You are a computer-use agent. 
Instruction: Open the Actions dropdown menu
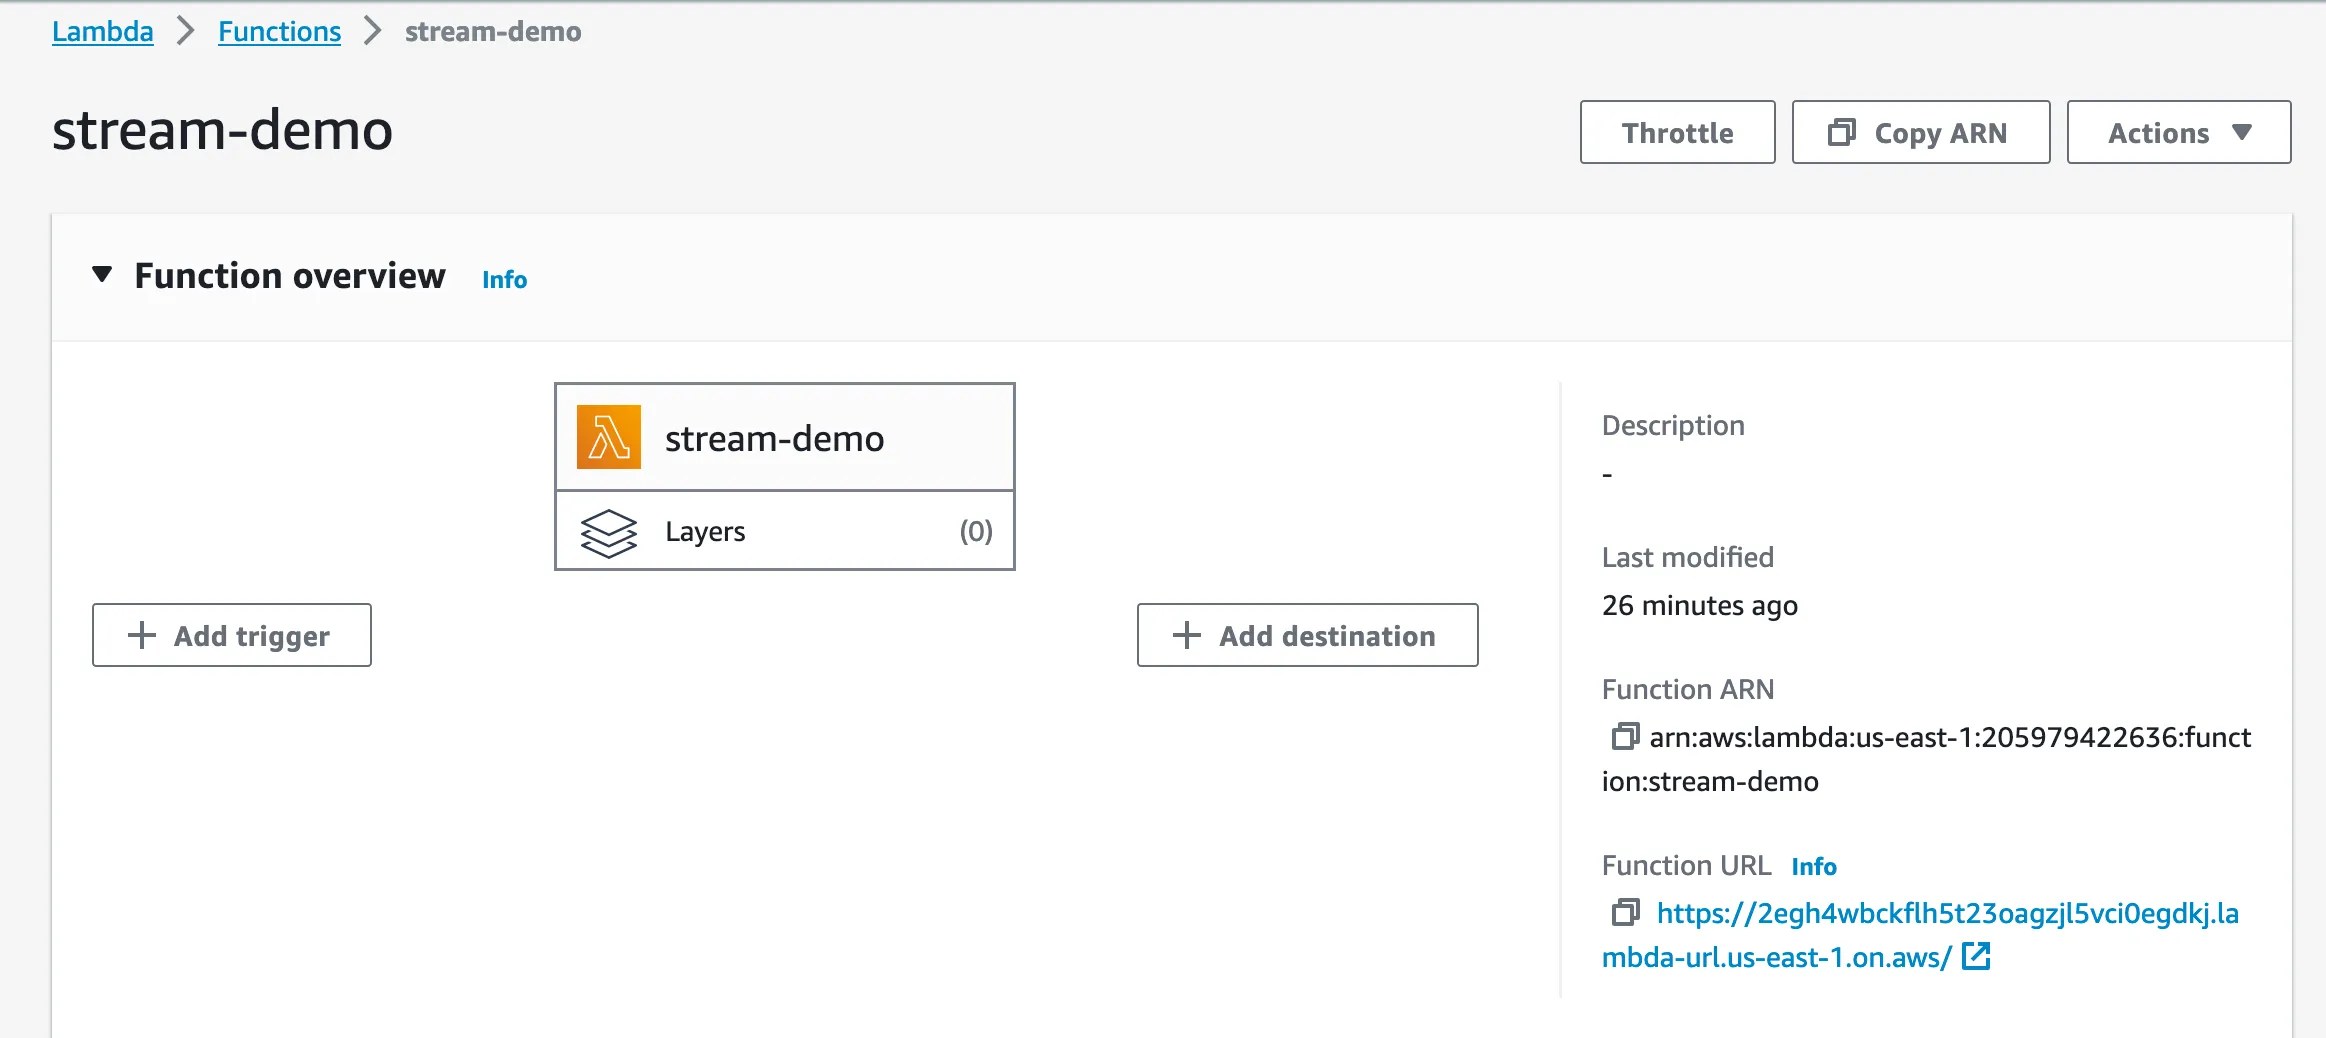tap(2177, 131)
